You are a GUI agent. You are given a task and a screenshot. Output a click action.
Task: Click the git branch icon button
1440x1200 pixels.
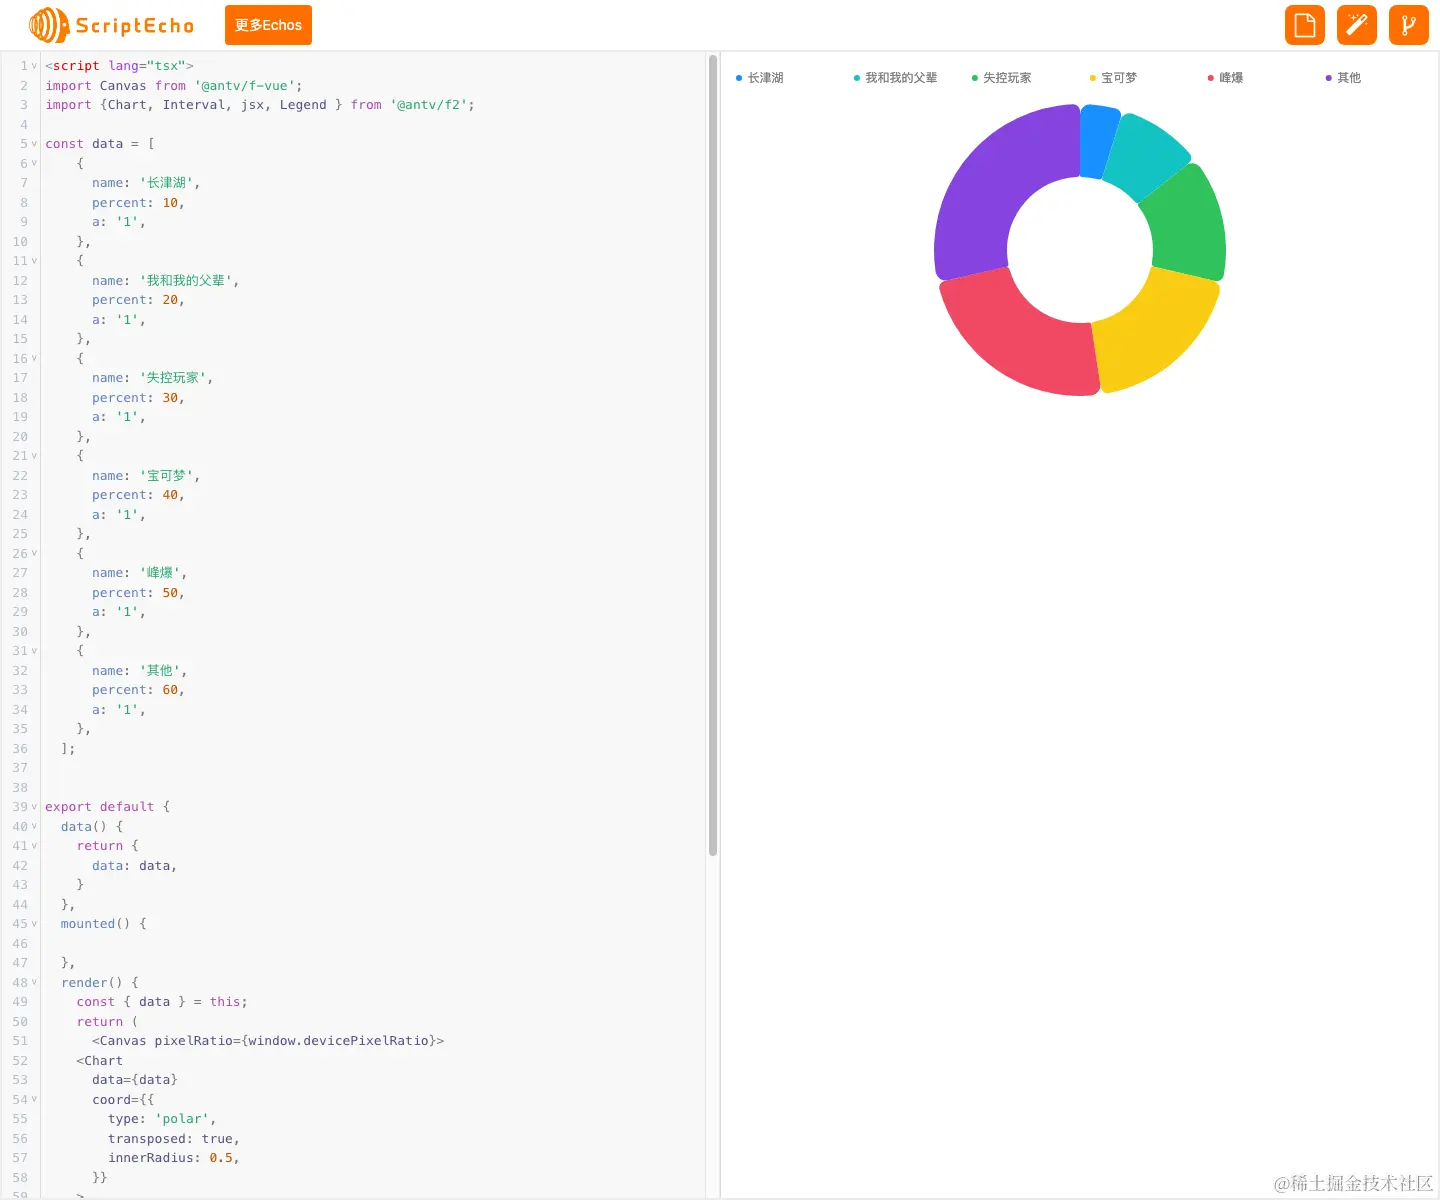pos(1408,25)
